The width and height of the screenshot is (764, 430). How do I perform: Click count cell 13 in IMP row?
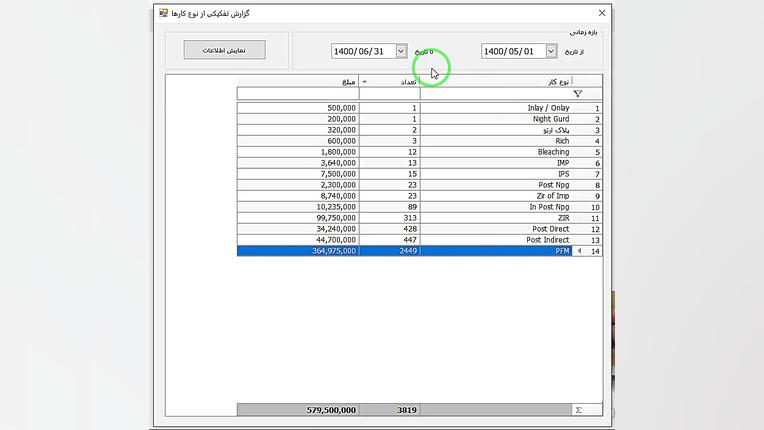(x=389, y=163)
